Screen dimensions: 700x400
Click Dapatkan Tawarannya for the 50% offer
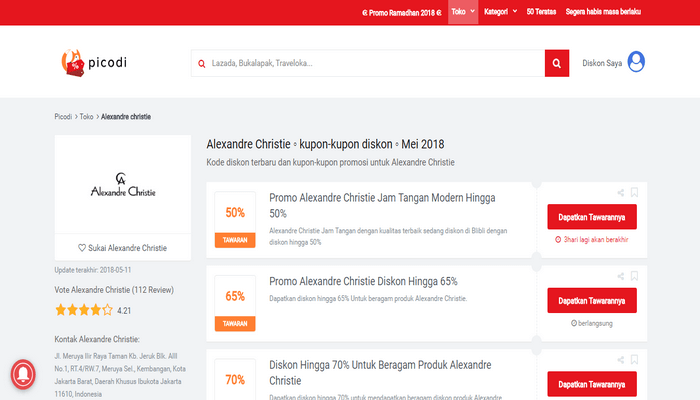(592, 217)
